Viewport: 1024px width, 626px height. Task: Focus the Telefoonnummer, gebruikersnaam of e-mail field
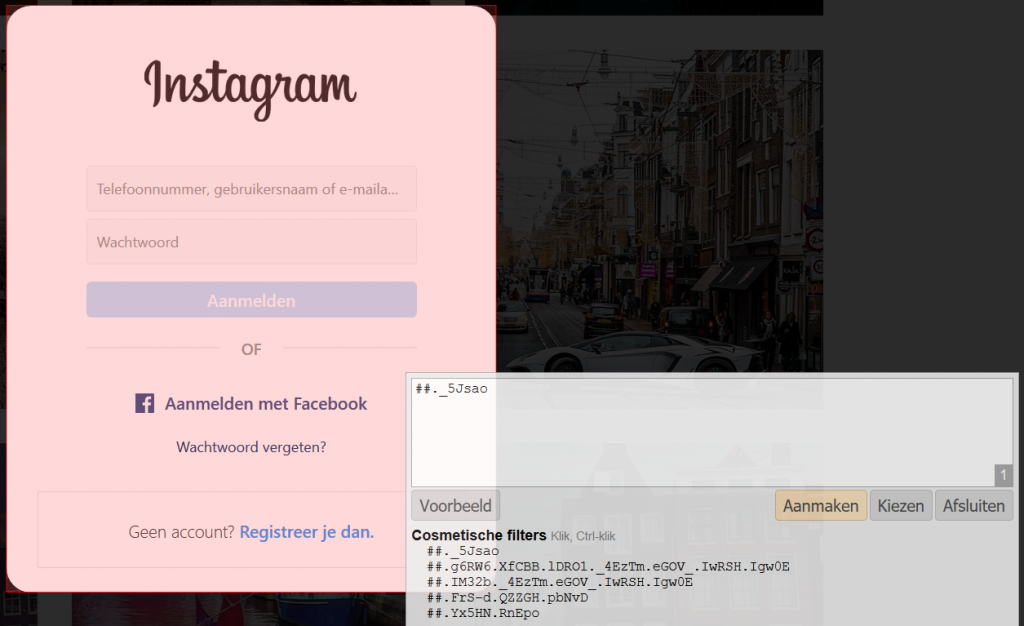click(x=251, y=189)
